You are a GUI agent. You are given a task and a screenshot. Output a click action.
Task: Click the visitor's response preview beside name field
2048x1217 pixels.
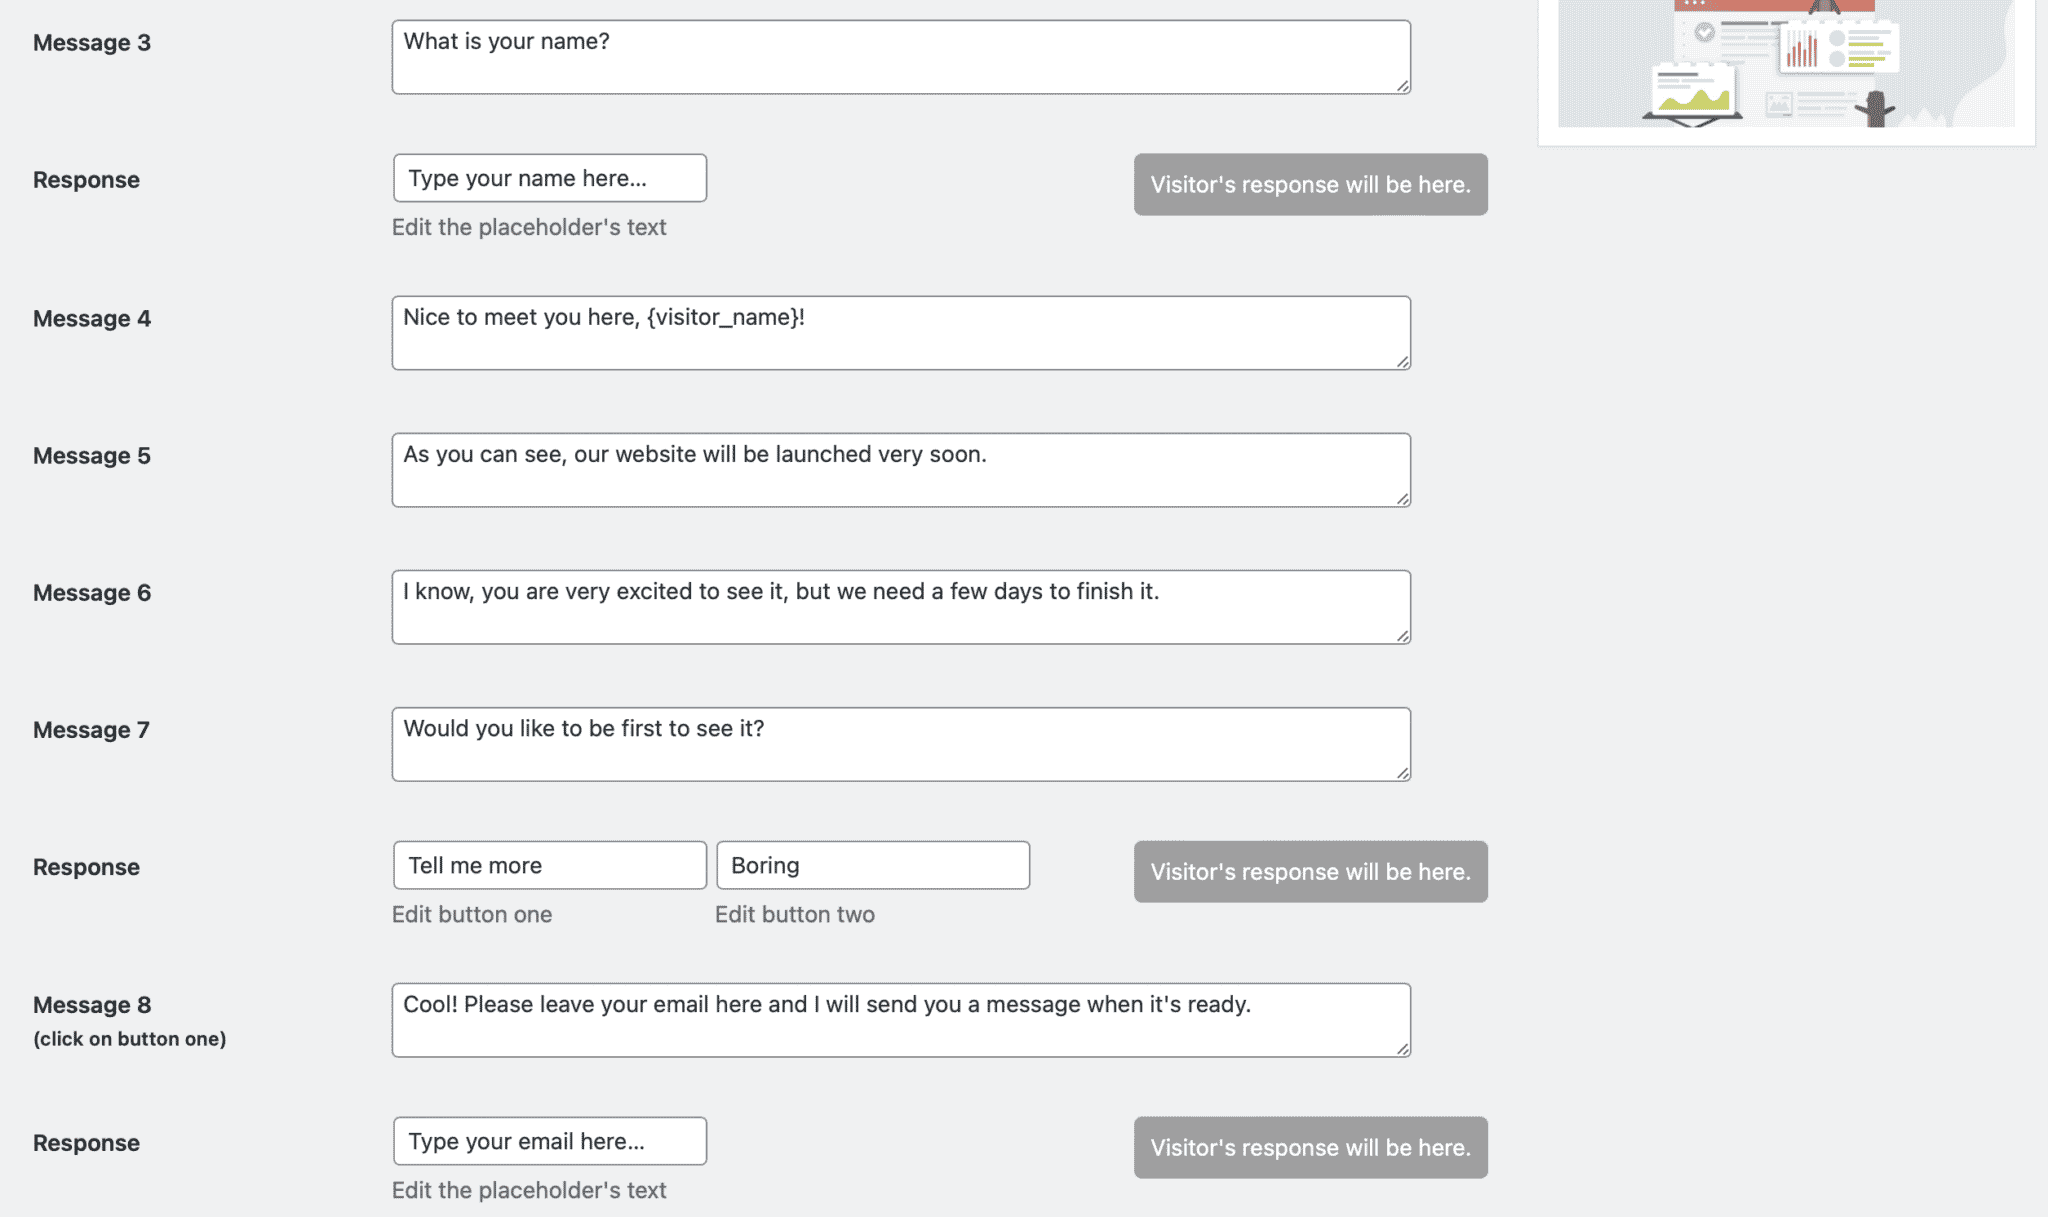click(x=1311, y=184)
